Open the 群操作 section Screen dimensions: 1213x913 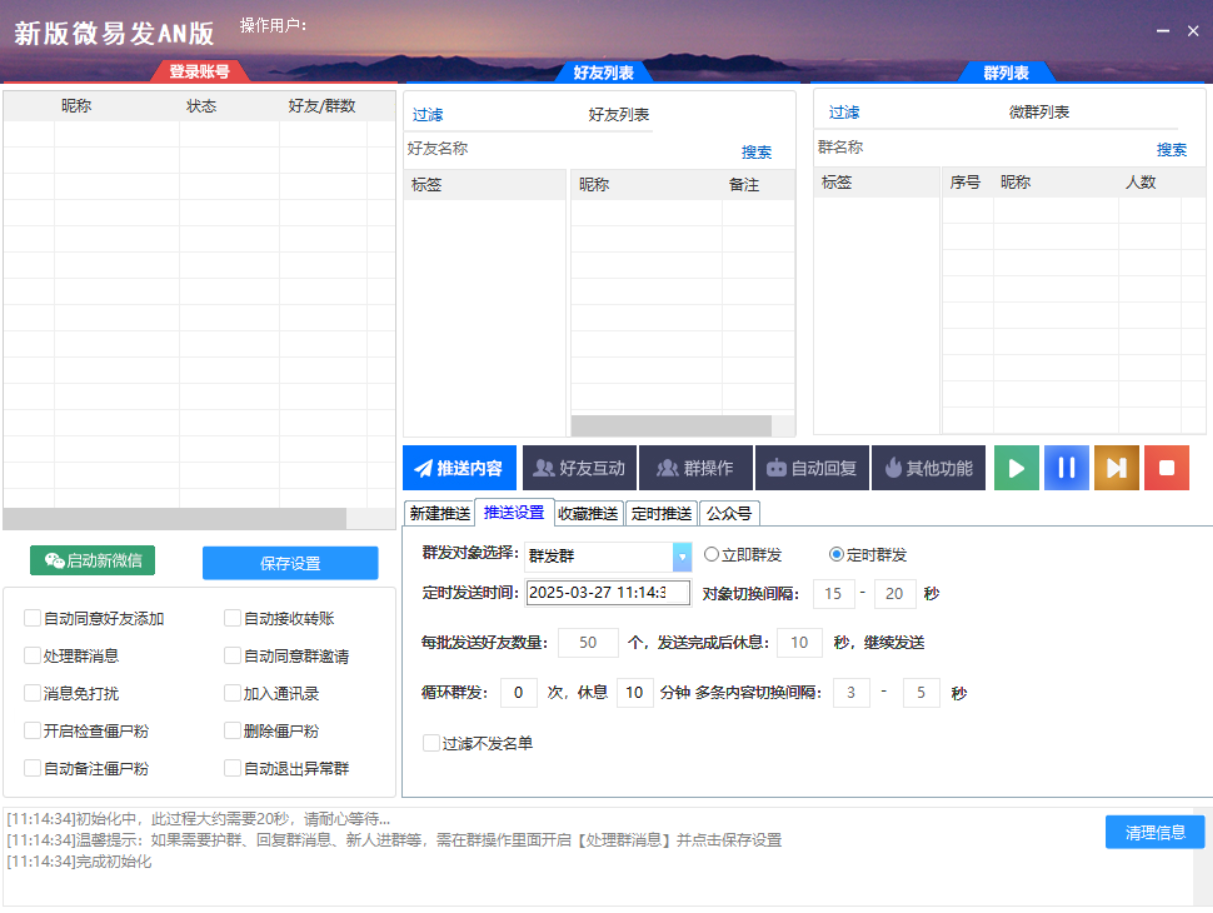(x=695, y=468)
